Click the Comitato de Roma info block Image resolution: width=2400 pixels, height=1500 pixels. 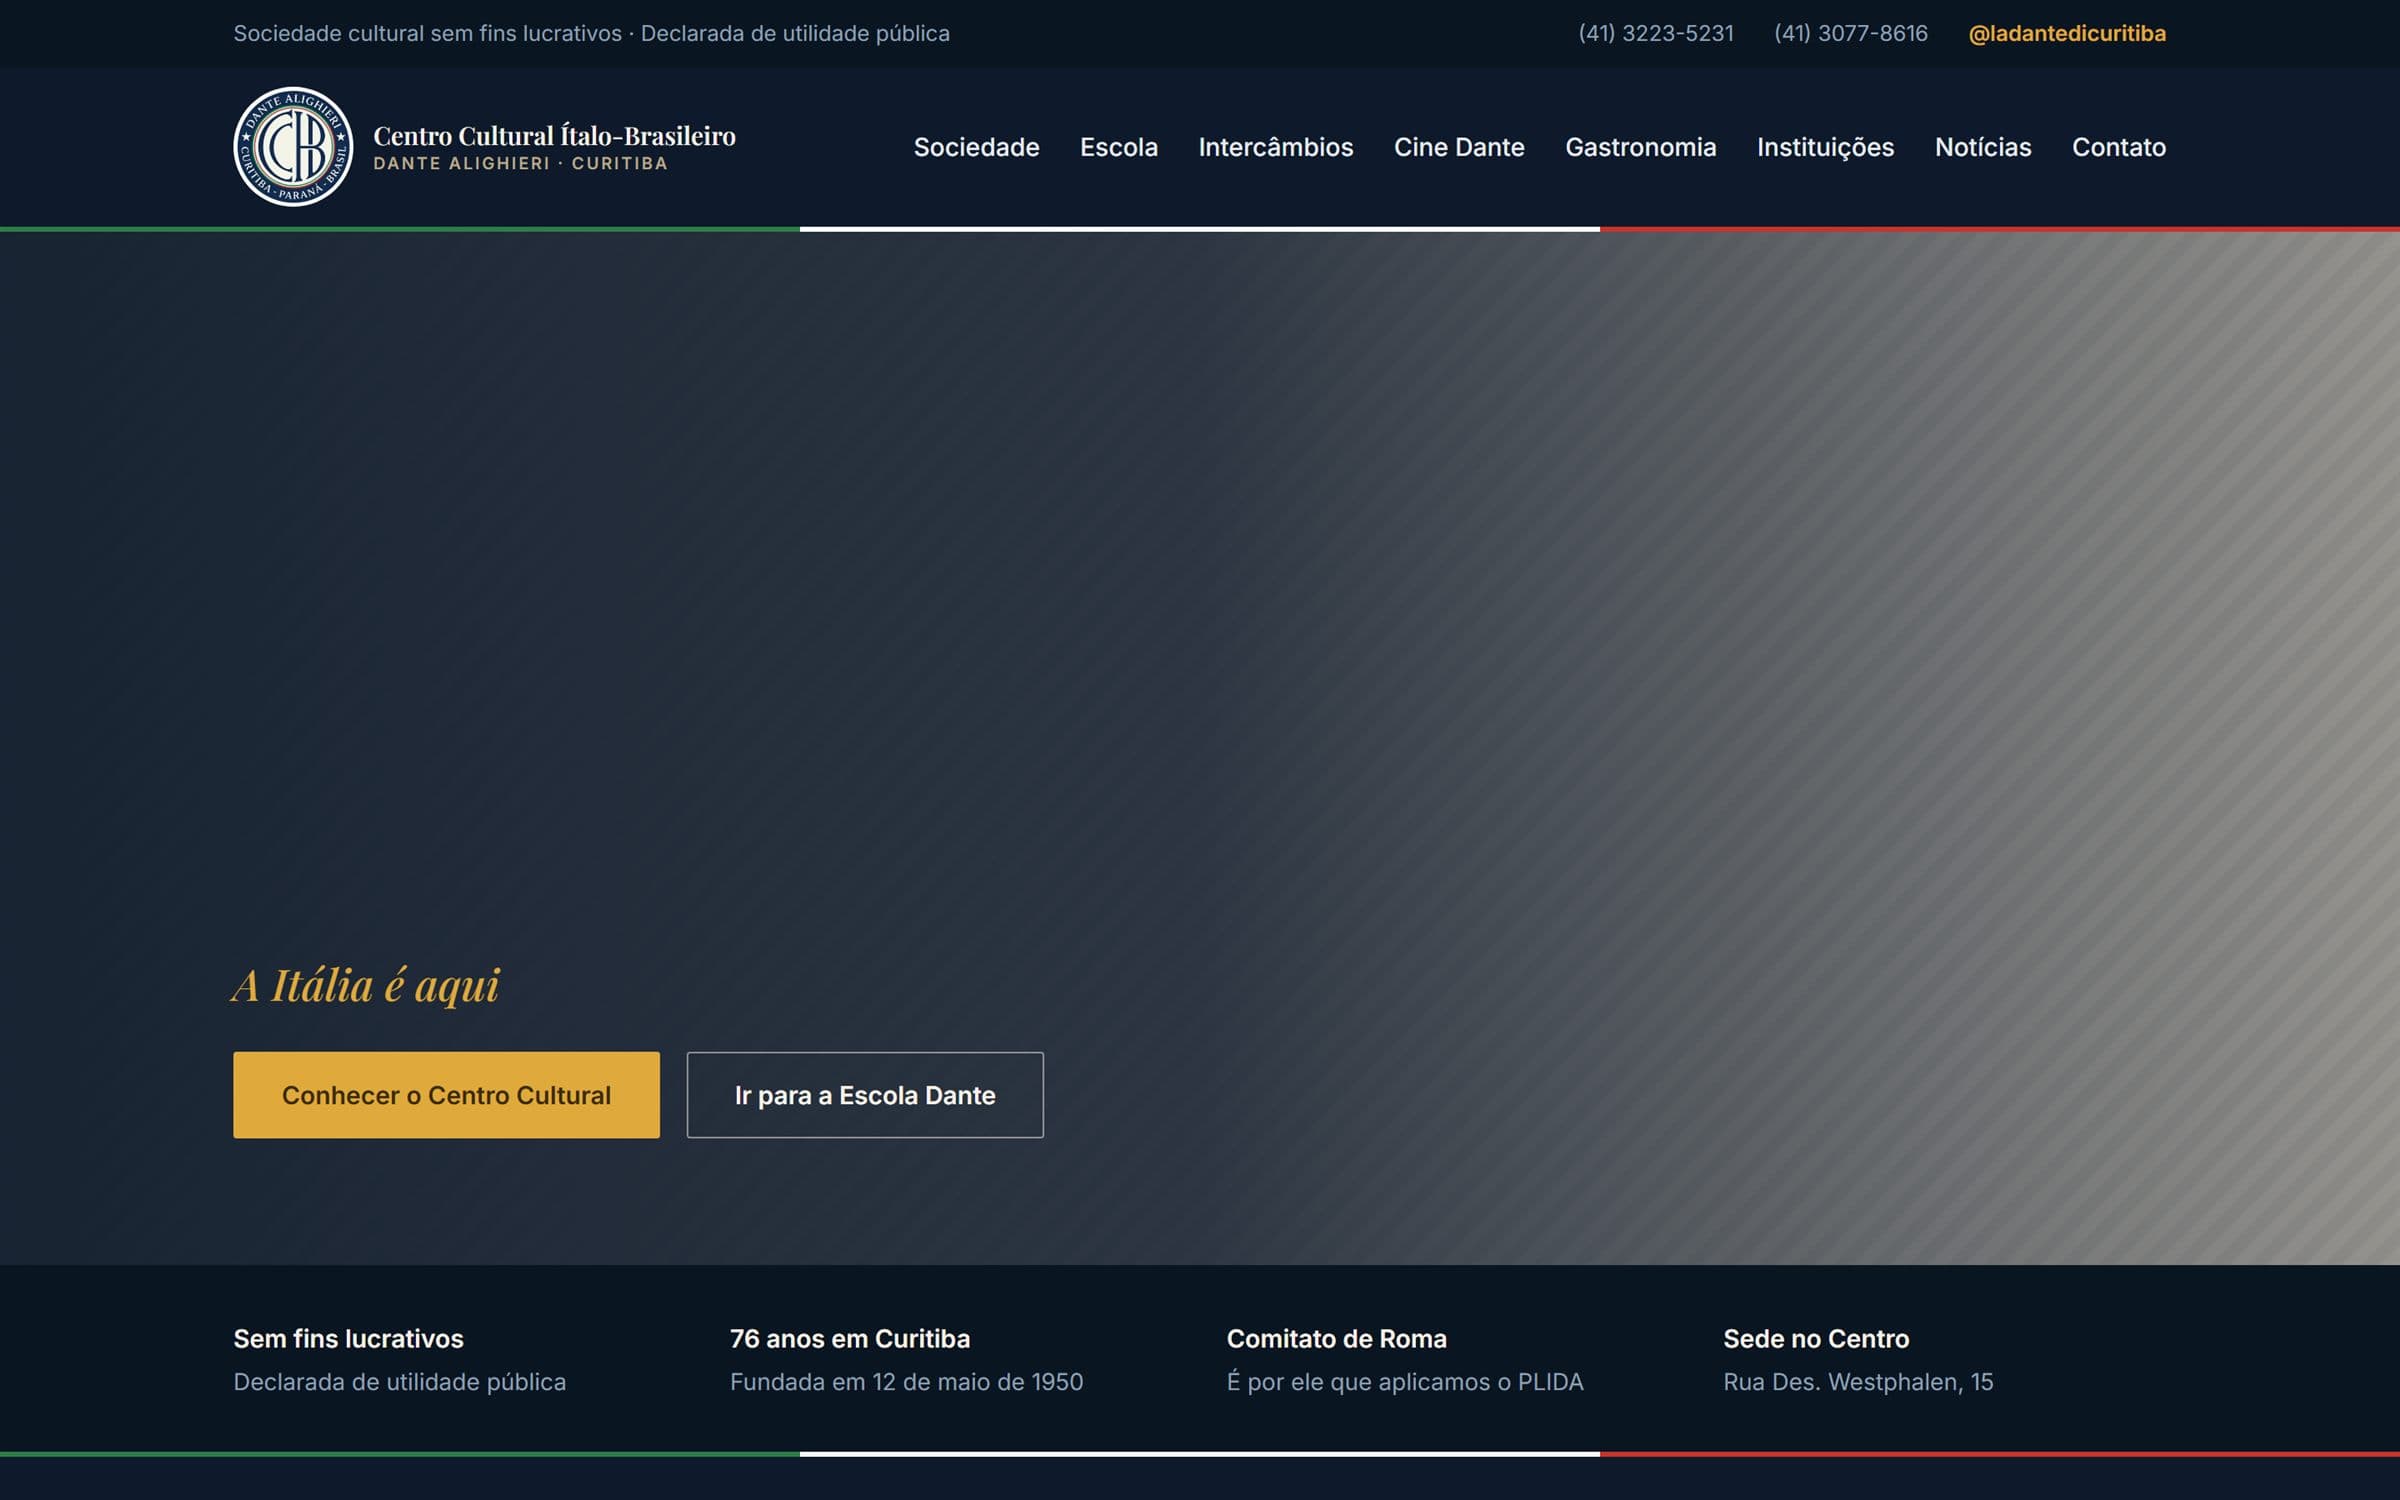point(1405,1360)
